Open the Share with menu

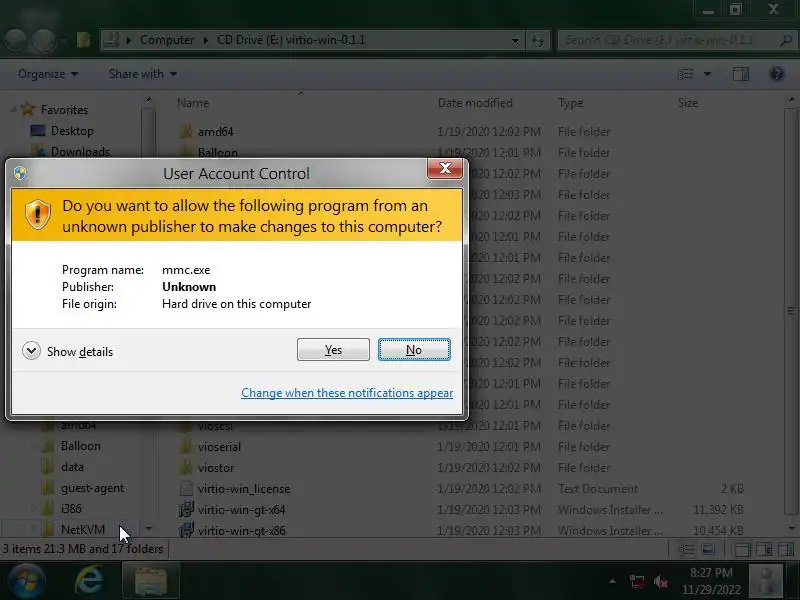pos(143,74)
